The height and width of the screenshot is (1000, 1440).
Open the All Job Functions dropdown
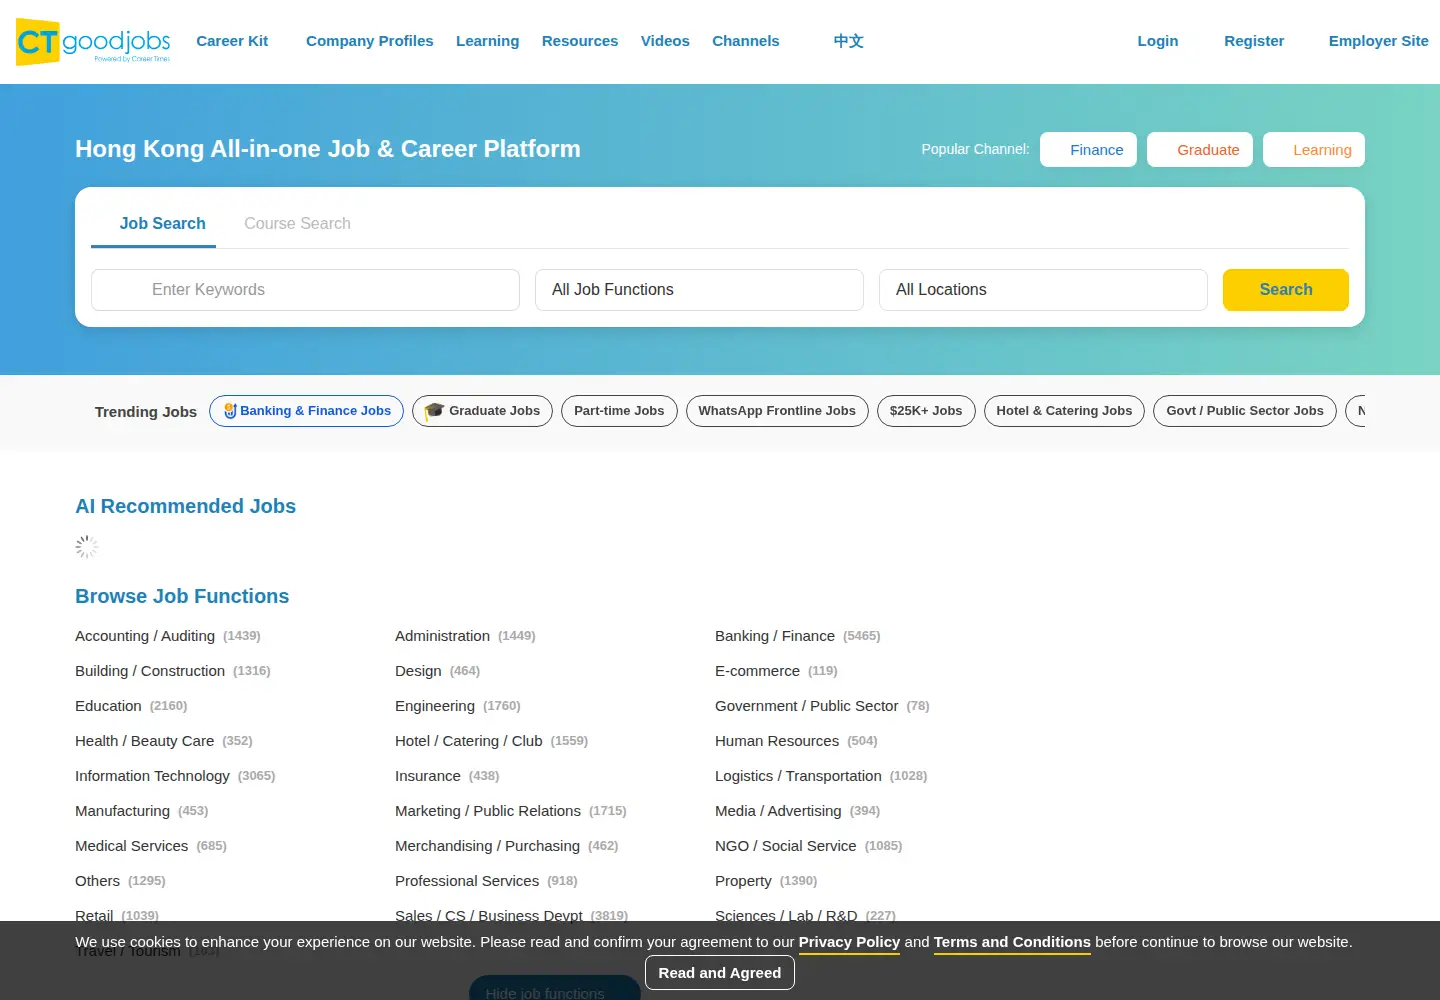click(x=699, y=290)
